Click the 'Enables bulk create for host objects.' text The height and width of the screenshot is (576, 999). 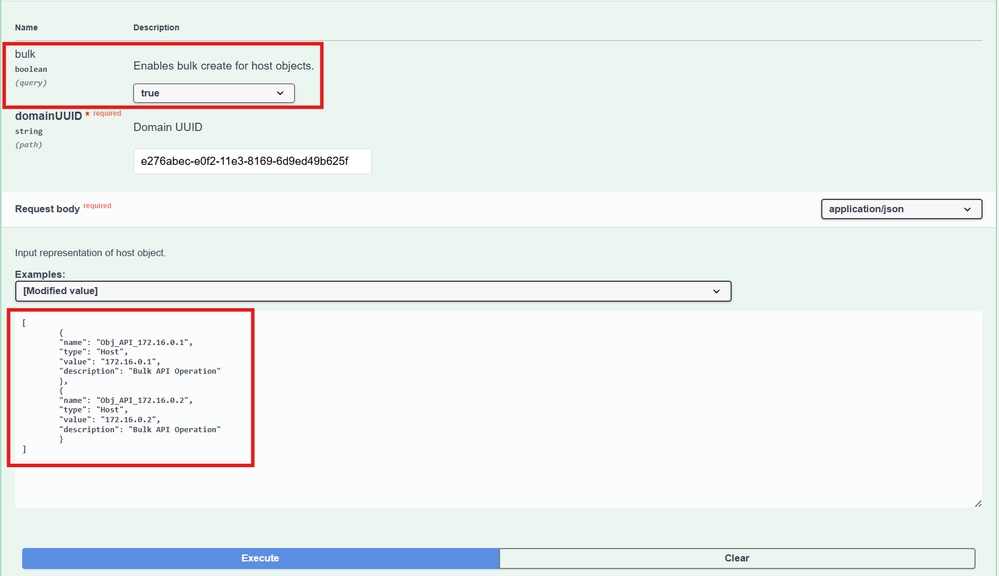point(224,66)
